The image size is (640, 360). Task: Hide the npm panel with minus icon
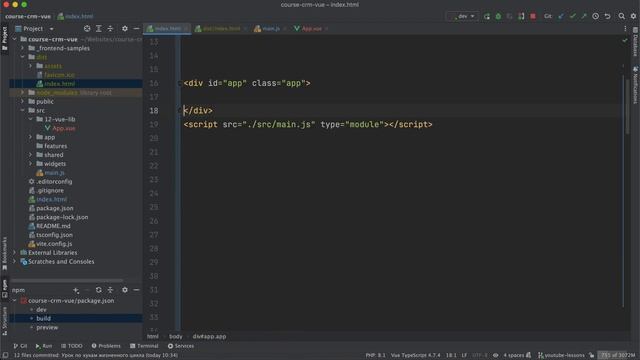click(x=136, y=290)
